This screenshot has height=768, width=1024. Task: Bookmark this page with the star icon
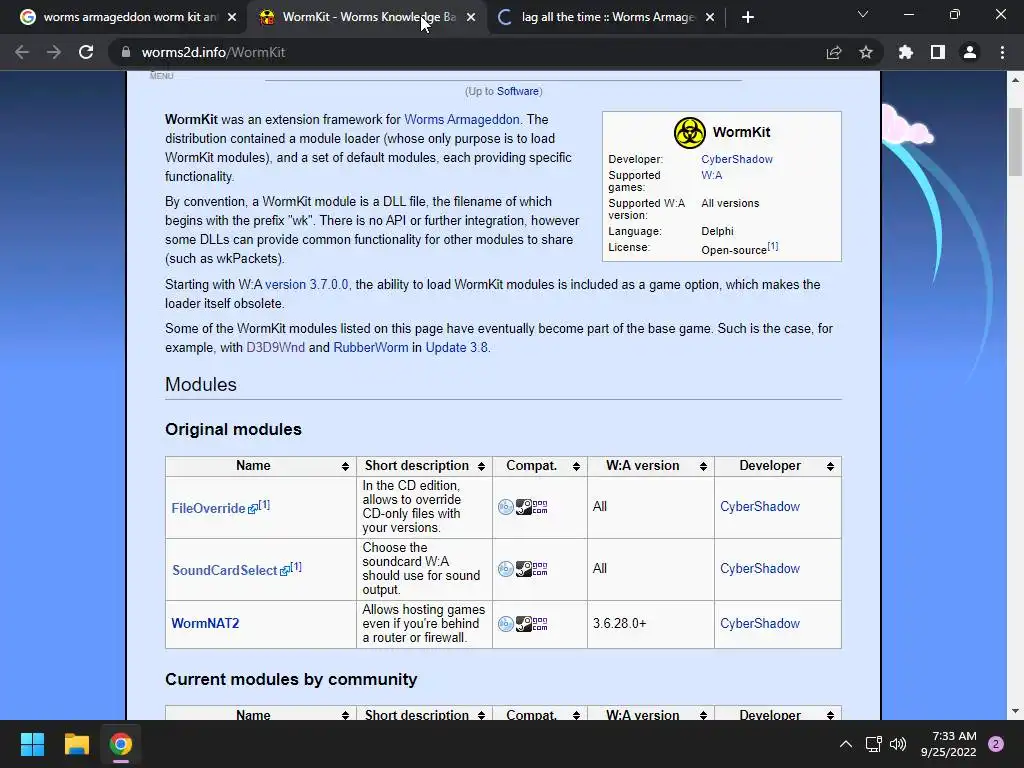point(866,52)
